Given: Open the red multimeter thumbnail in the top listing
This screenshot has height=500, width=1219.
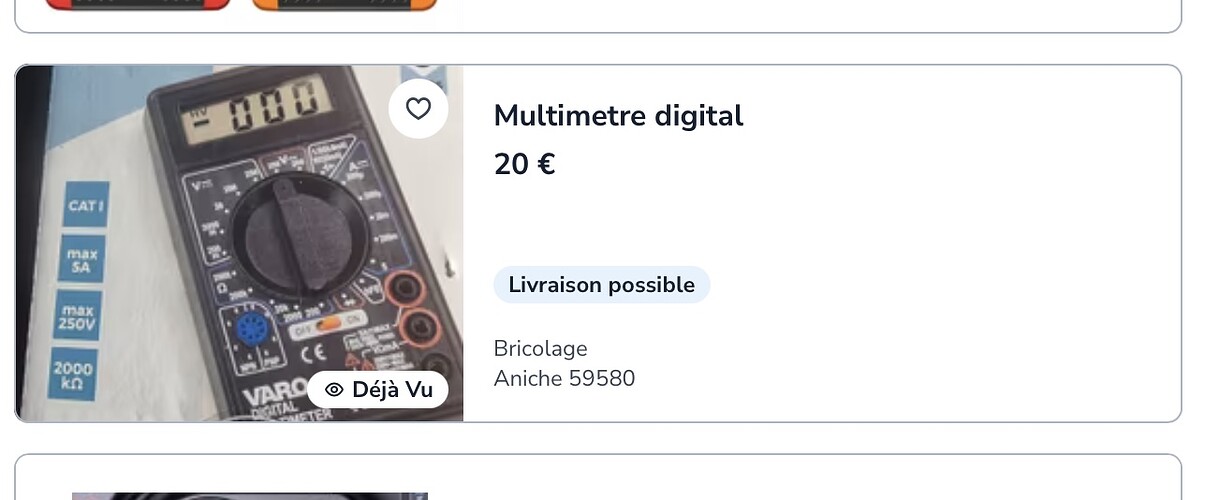Looking at the screenshot, I should point(138,4).
